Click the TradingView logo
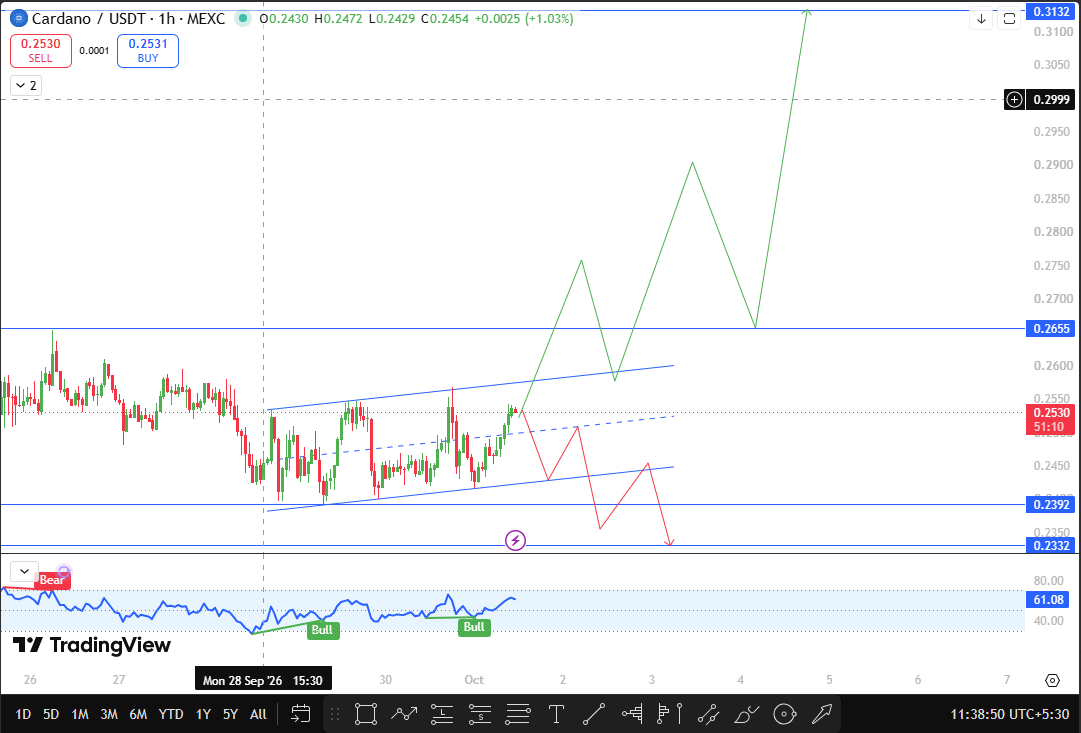Viewport: 1081px width, 733px height. tap(92, 645)
